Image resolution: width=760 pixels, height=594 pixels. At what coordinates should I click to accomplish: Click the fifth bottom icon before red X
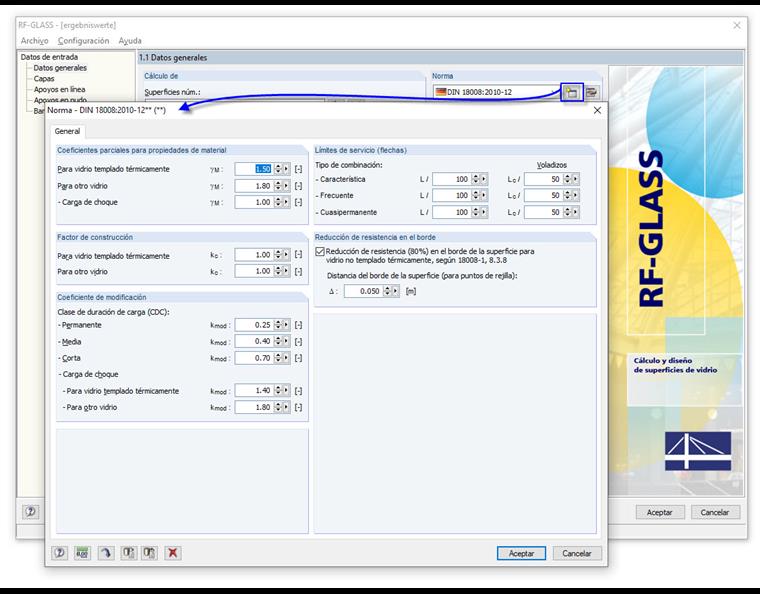[x=149, y=553]
